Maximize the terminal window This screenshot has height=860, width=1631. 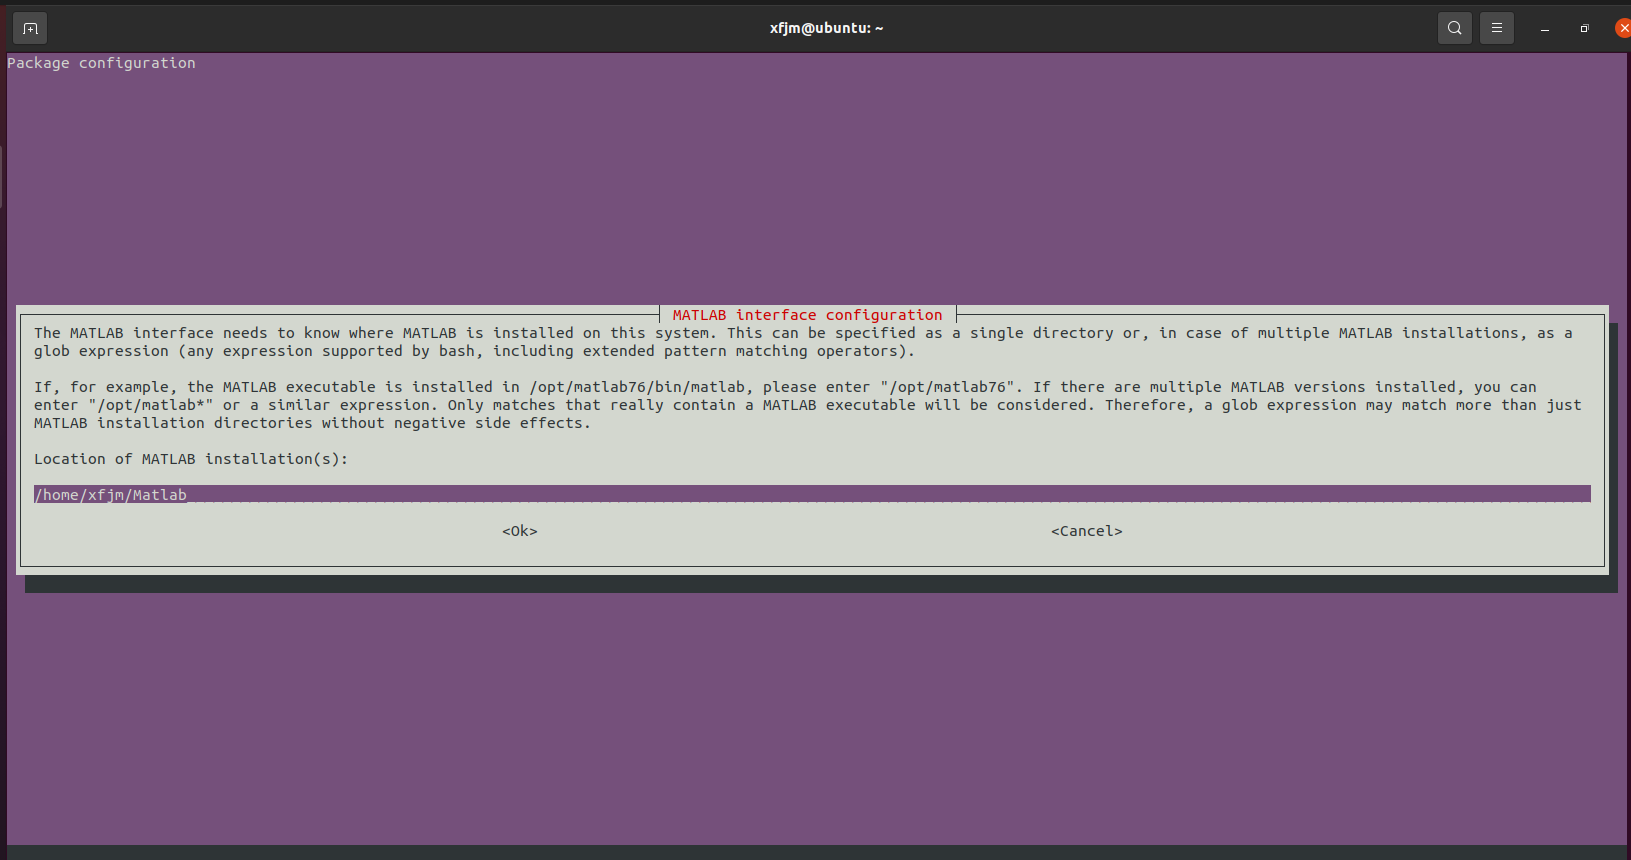coord(1584,28)
